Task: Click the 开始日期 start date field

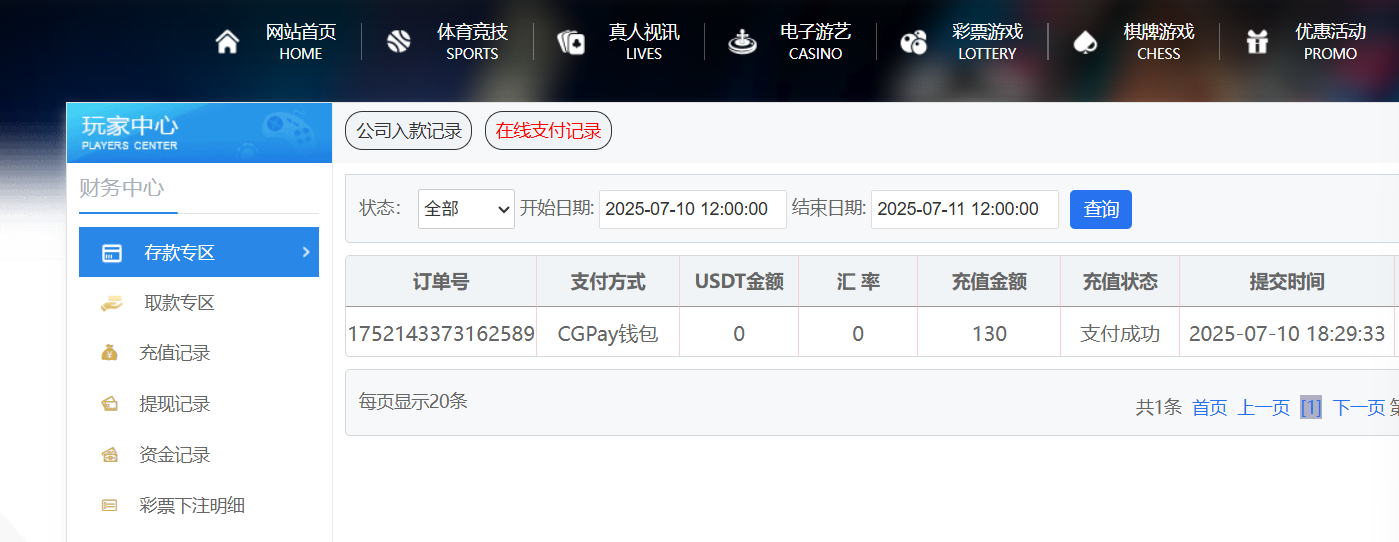Action: click(692, 209)
